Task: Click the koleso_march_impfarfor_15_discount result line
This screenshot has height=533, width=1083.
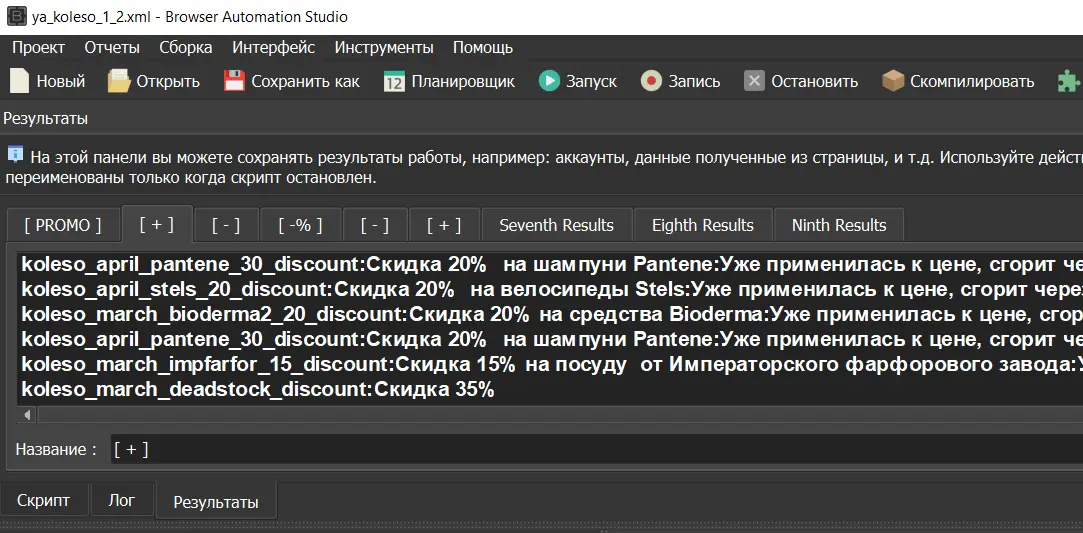Action: pos(550,364)
